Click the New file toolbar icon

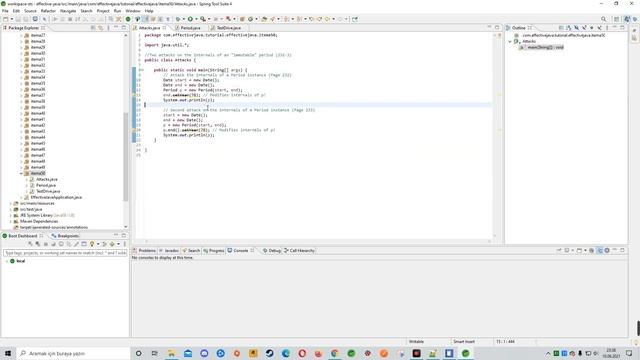[5, 19]
